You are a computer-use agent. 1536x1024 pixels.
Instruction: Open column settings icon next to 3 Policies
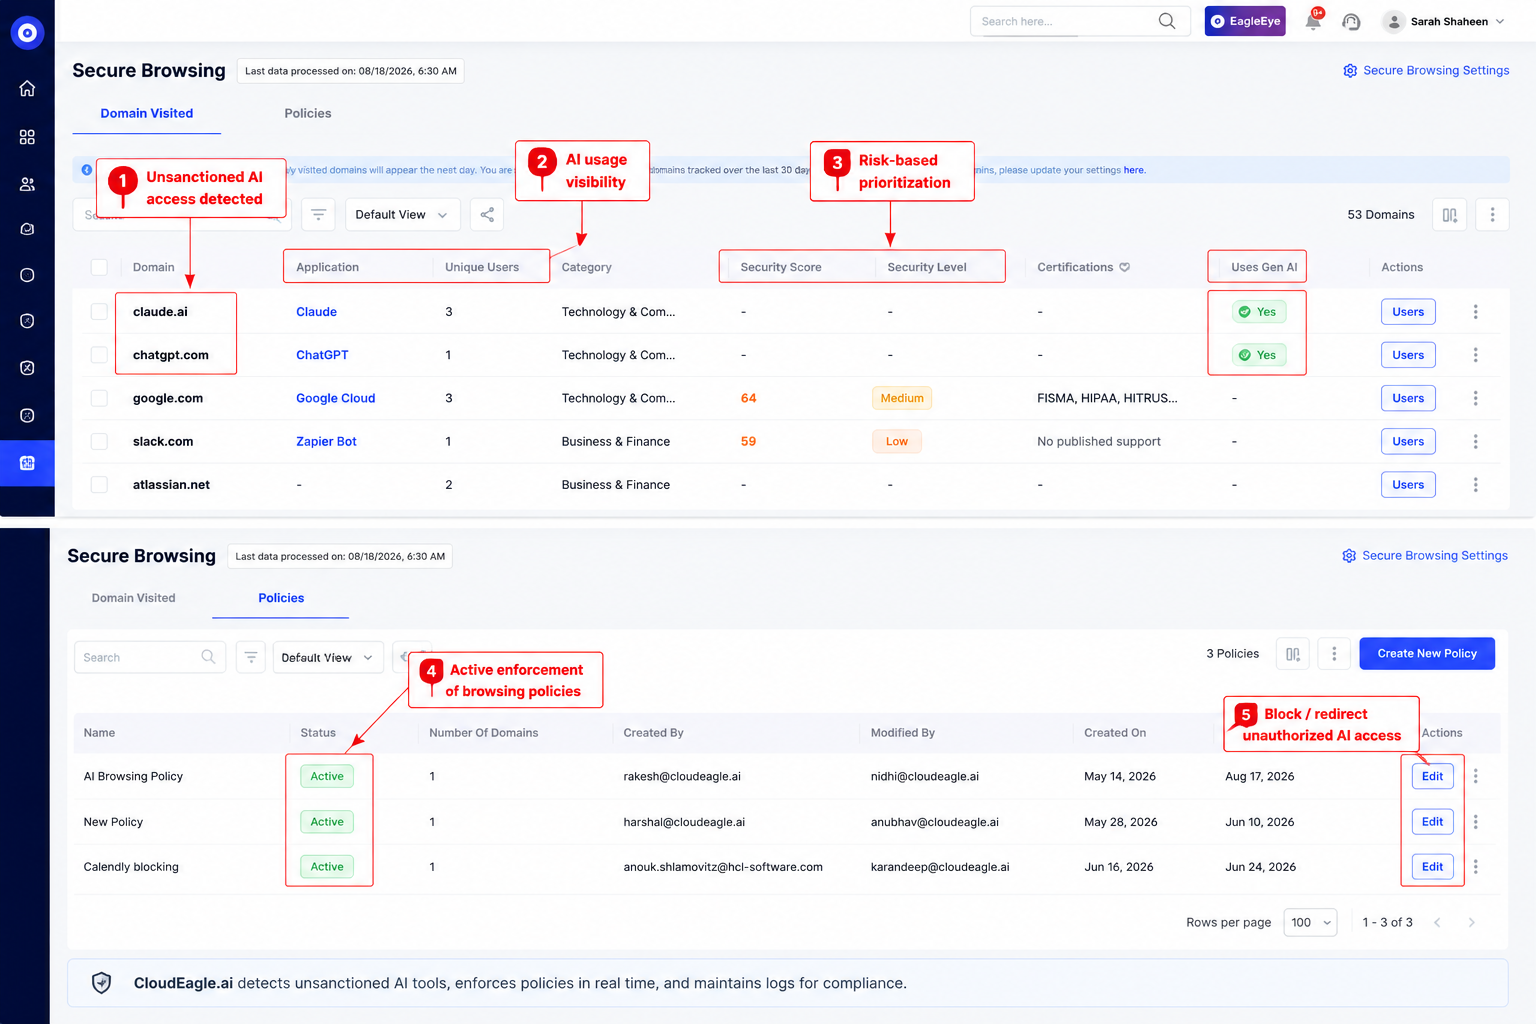pos(1293,654)
